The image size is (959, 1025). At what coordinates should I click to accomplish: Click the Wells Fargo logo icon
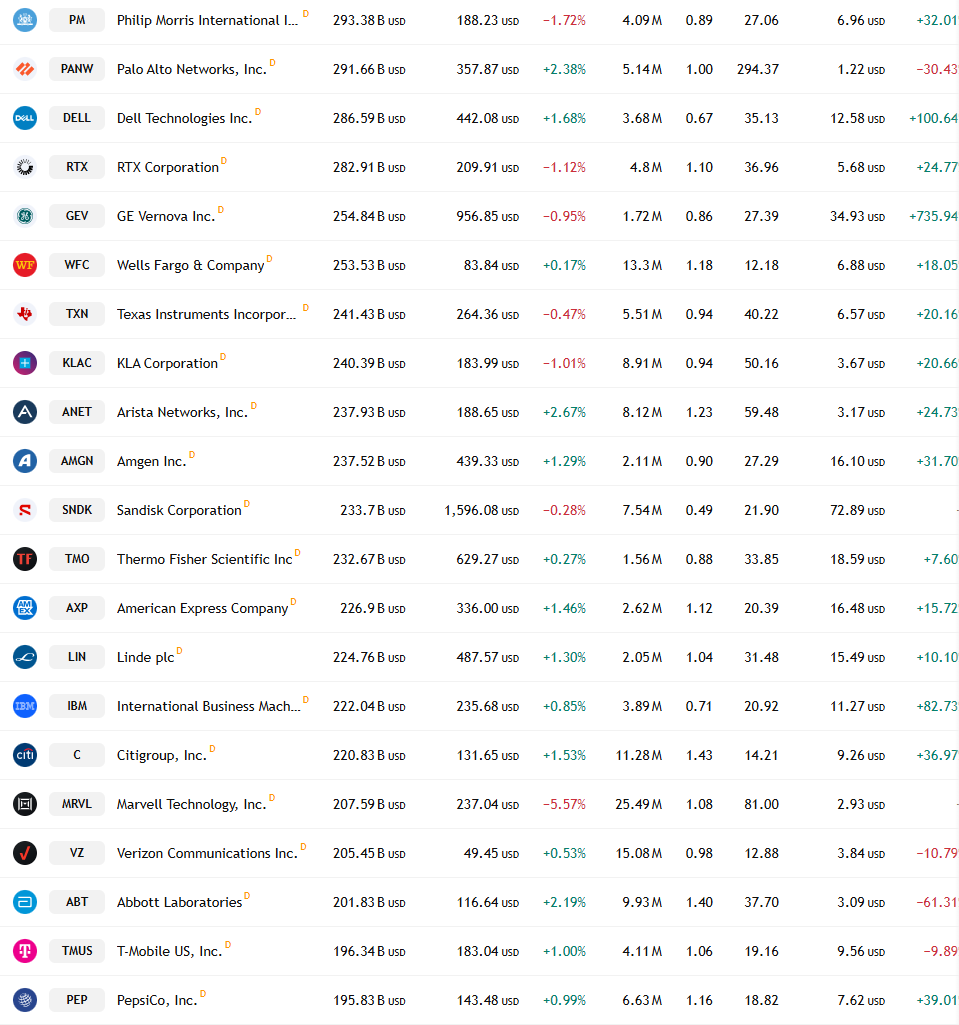tap(25, 265)
